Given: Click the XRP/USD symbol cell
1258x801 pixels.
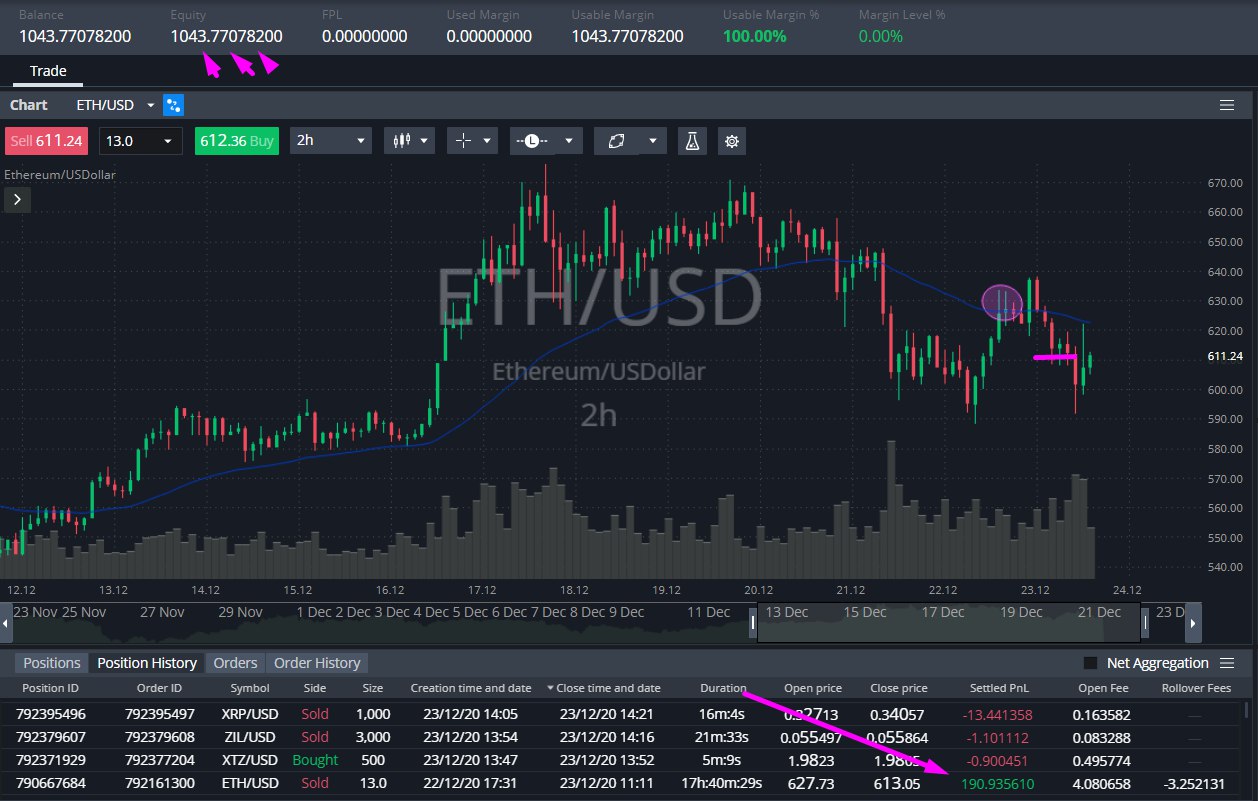Looking at the screenshot, I should [250, 714].
